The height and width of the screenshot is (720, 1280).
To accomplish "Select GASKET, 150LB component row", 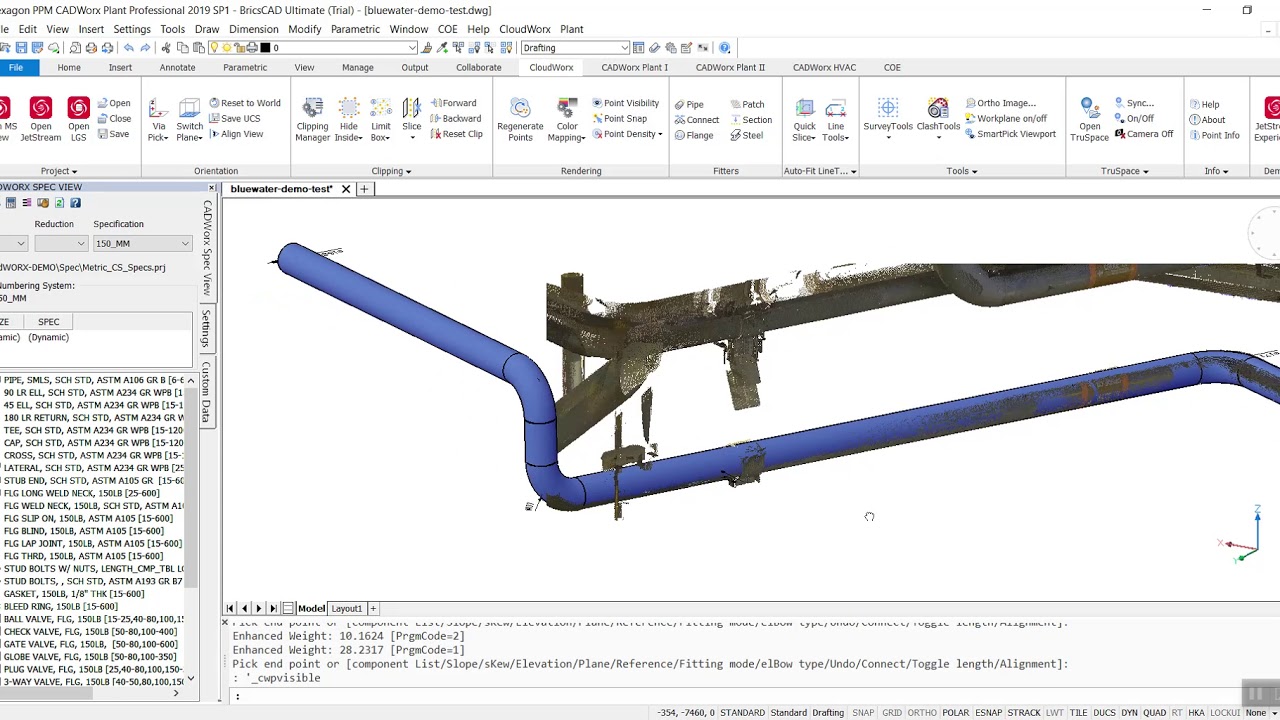I will tap(74, 594).
